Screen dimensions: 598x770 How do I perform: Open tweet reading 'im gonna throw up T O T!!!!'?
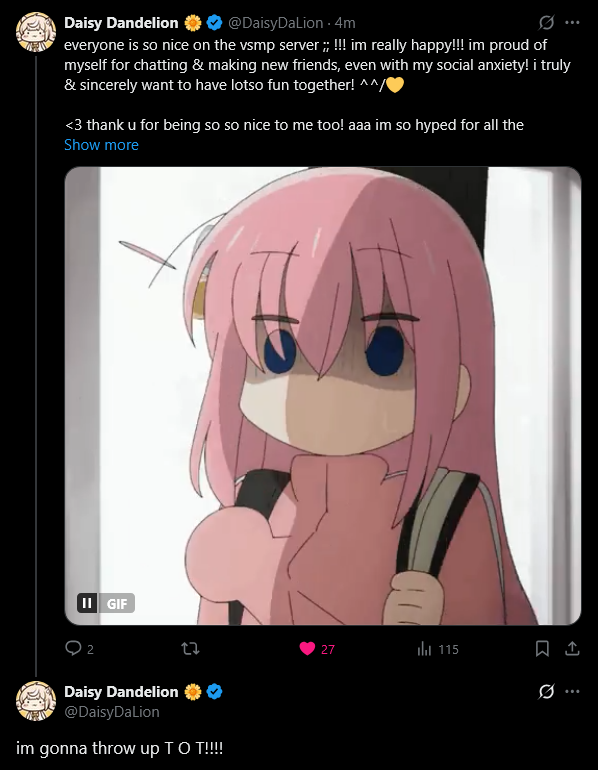coord(120,748)
